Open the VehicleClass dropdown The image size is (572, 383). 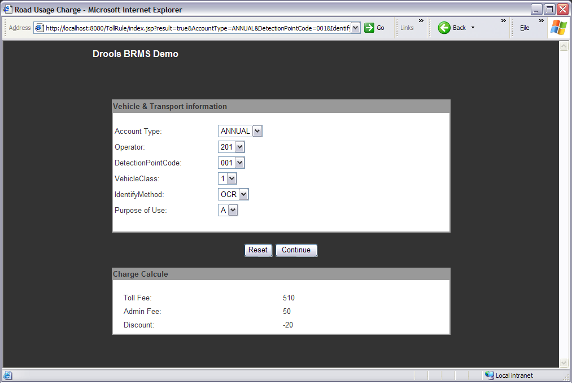coord(231,178)
